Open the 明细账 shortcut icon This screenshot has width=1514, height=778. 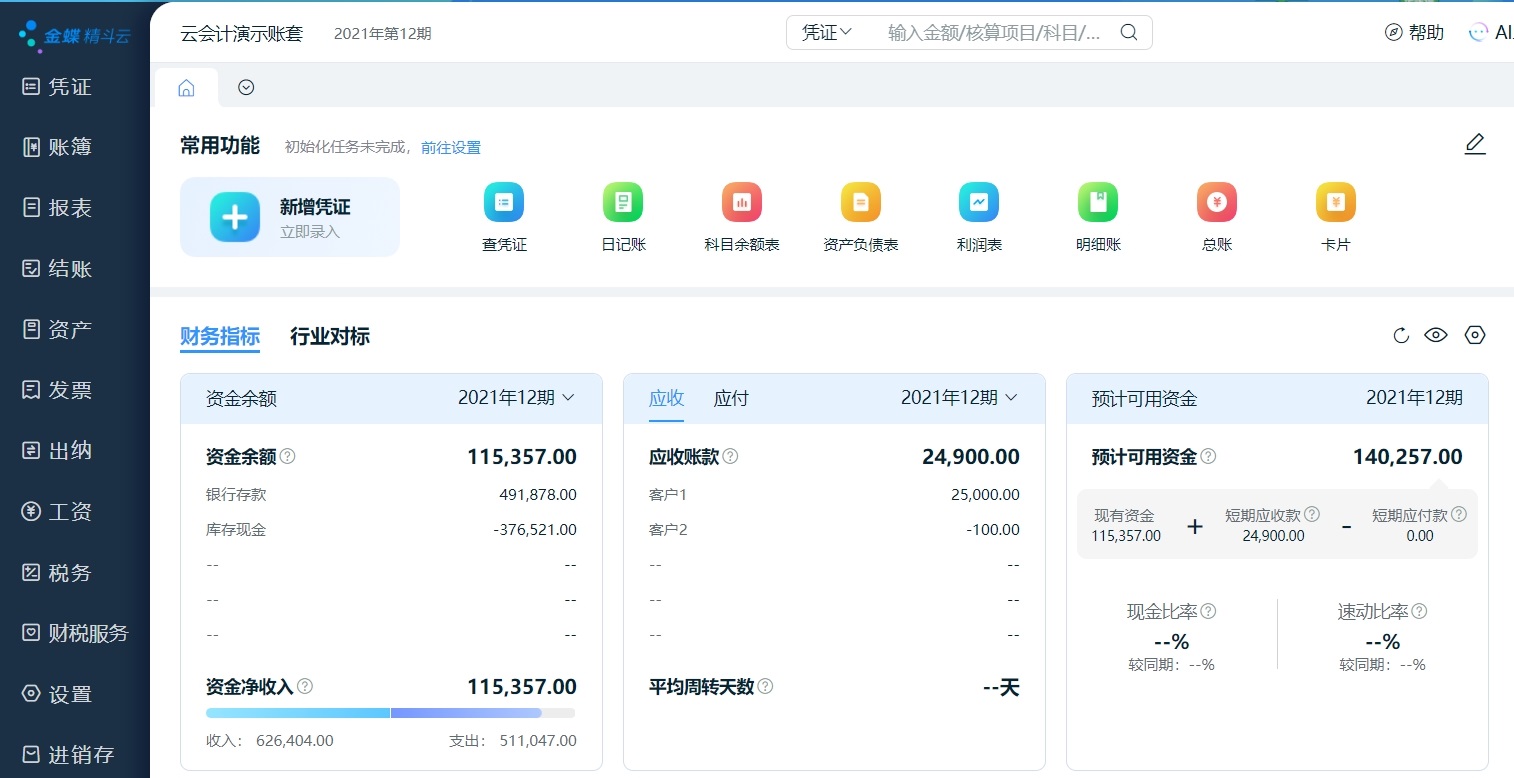pyautogui.click(x=1098, y=202)
